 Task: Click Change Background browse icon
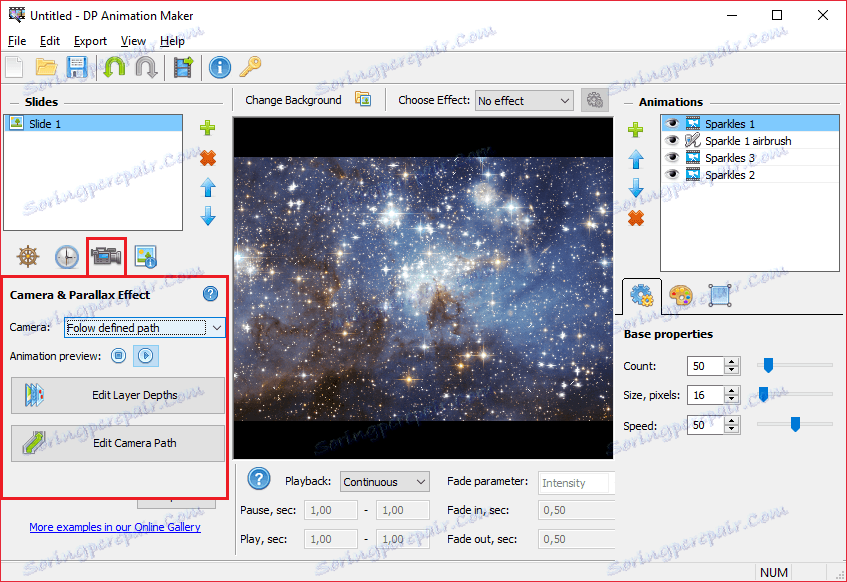(363, 99)
